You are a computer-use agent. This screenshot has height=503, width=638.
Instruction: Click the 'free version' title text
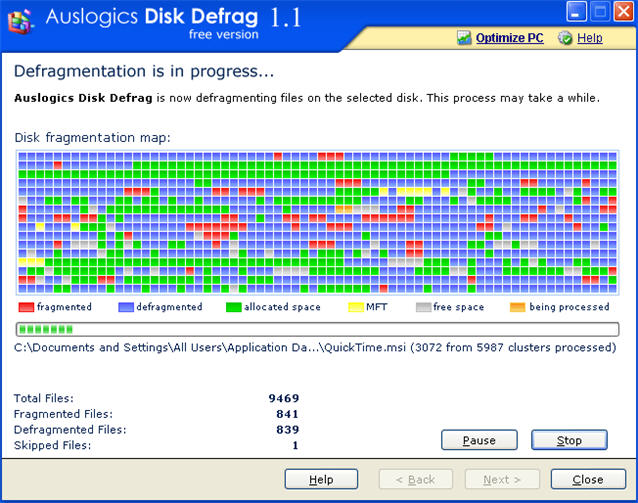(x=223, y=35)
